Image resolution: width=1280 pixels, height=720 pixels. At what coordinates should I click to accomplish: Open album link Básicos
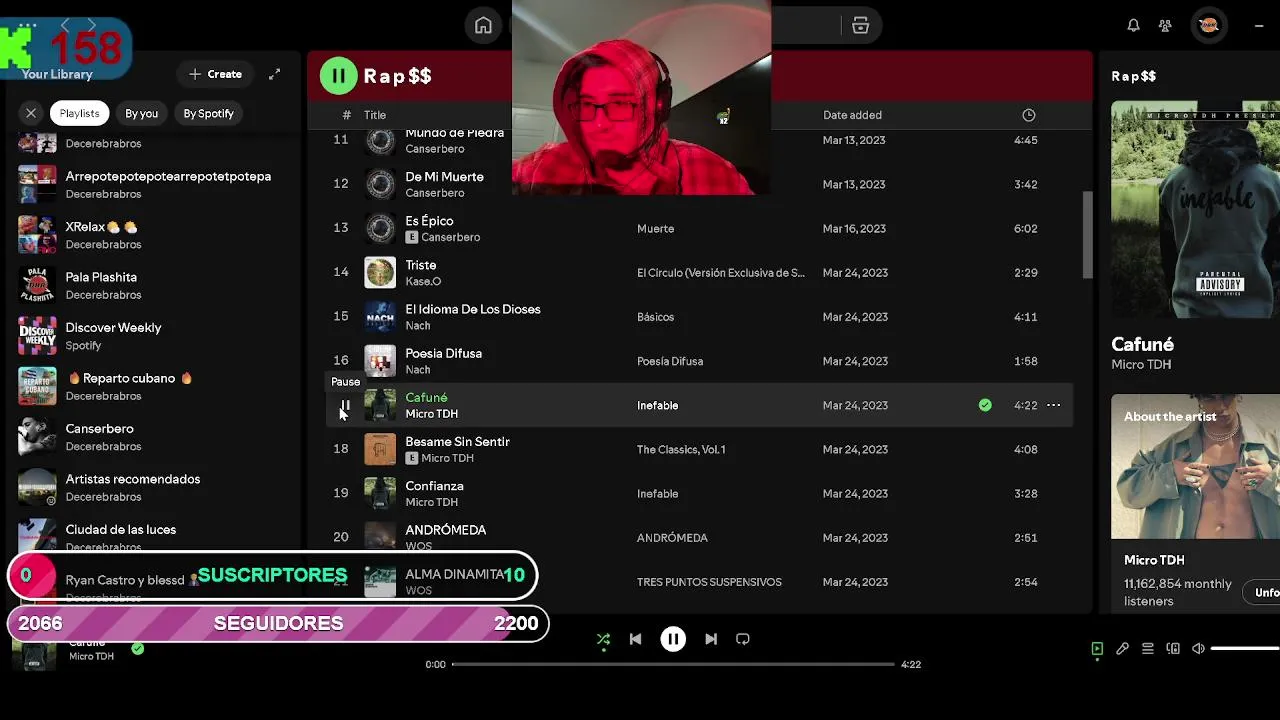coord(655,317)
